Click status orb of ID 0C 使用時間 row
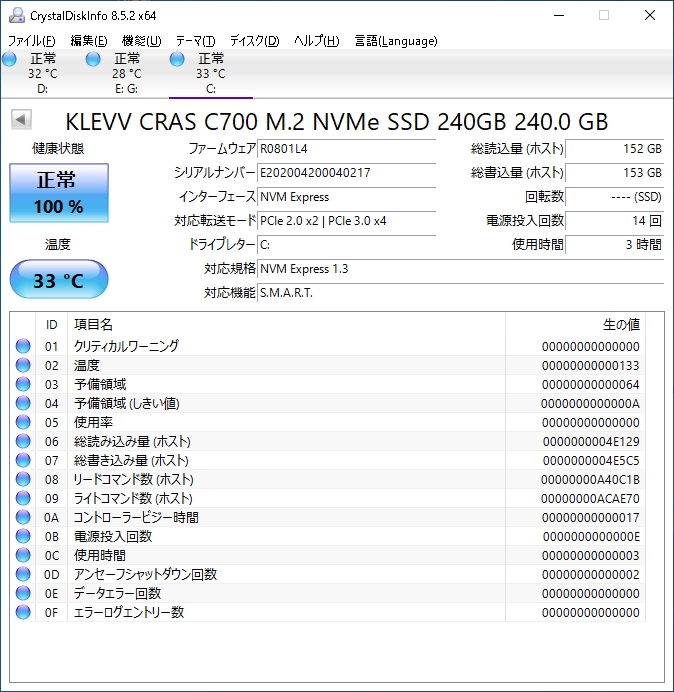The height and width of the screenshot is (692, 674). [x=23, y=555]
